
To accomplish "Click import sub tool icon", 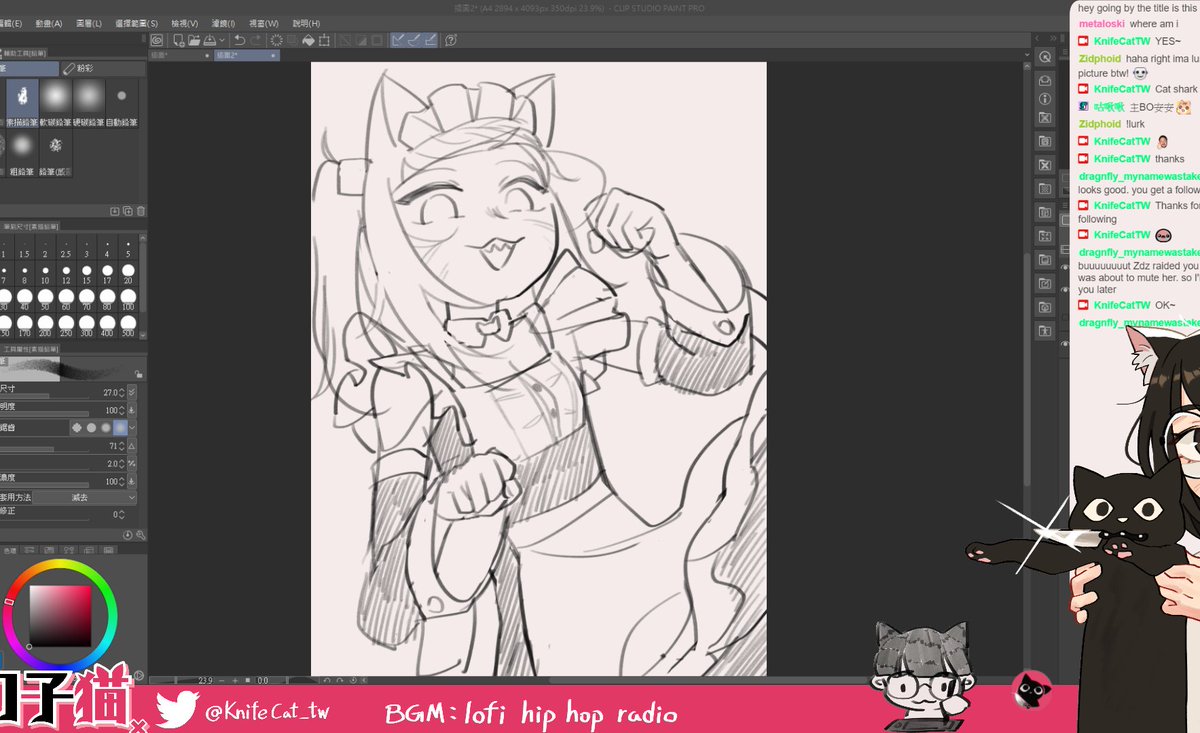I will 115,211.
